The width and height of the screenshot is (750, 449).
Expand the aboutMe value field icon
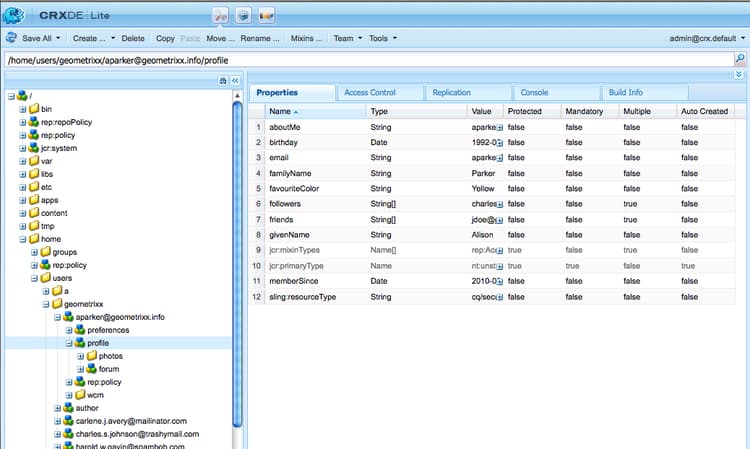pyautogui.click(x=499, y=127)
